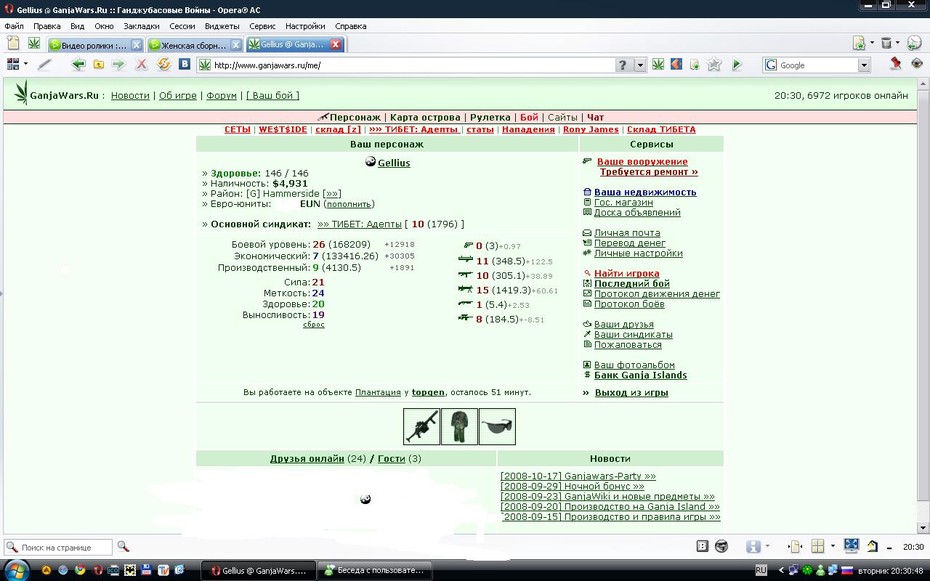Click the page scrollbar down arrow
930x581 pixels.
point(923,528)
